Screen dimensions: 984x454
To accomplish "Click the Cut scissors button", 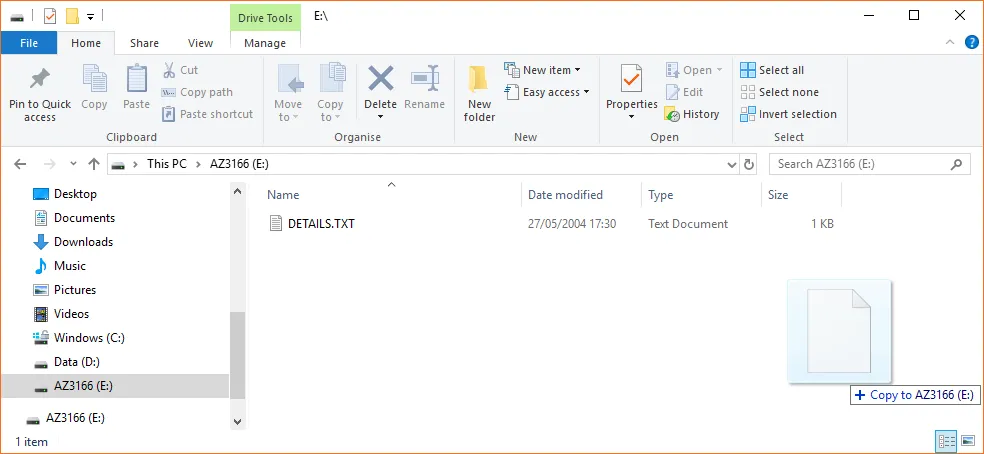I will point(180,70).
